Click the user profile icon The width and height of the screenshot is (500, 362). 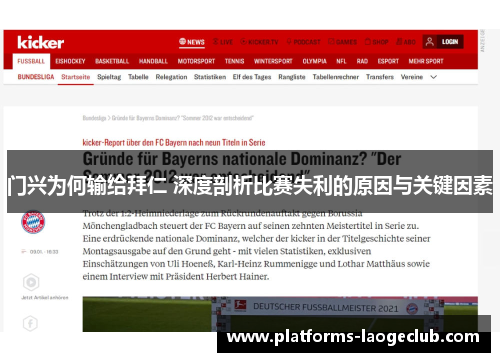coord(430,42)
